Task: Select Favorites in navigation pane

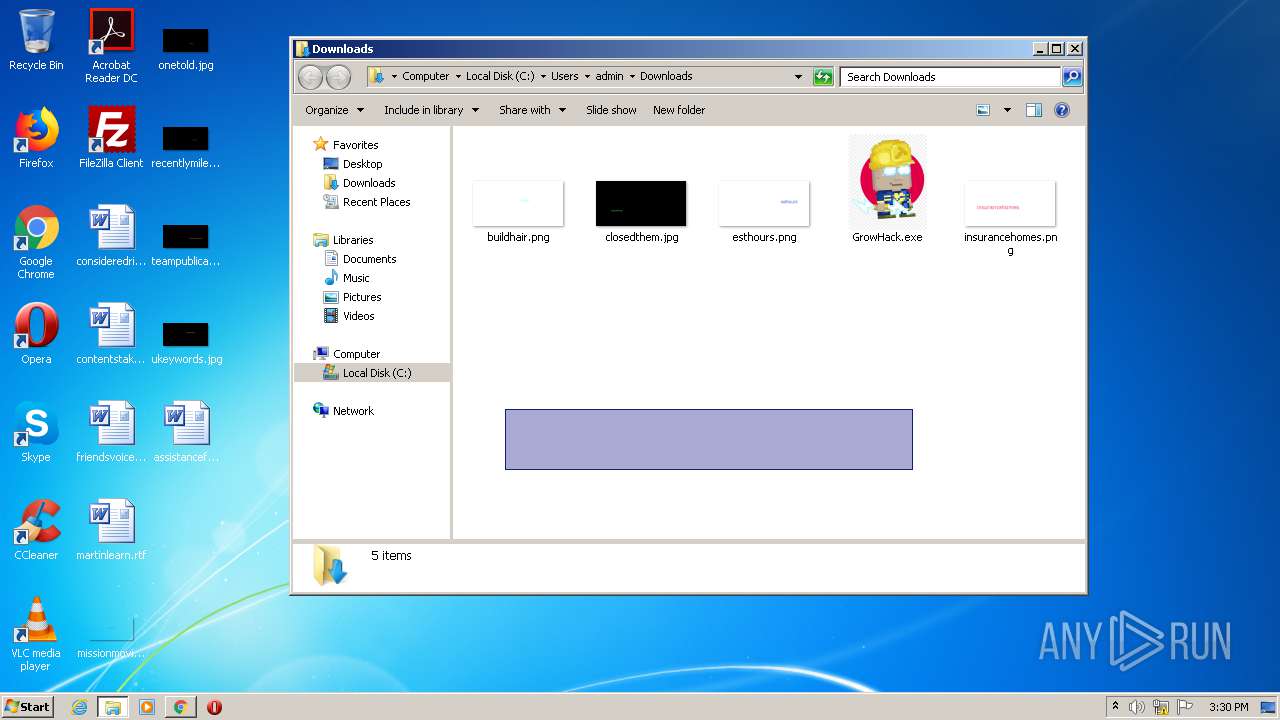Action: tap(355, 145)
